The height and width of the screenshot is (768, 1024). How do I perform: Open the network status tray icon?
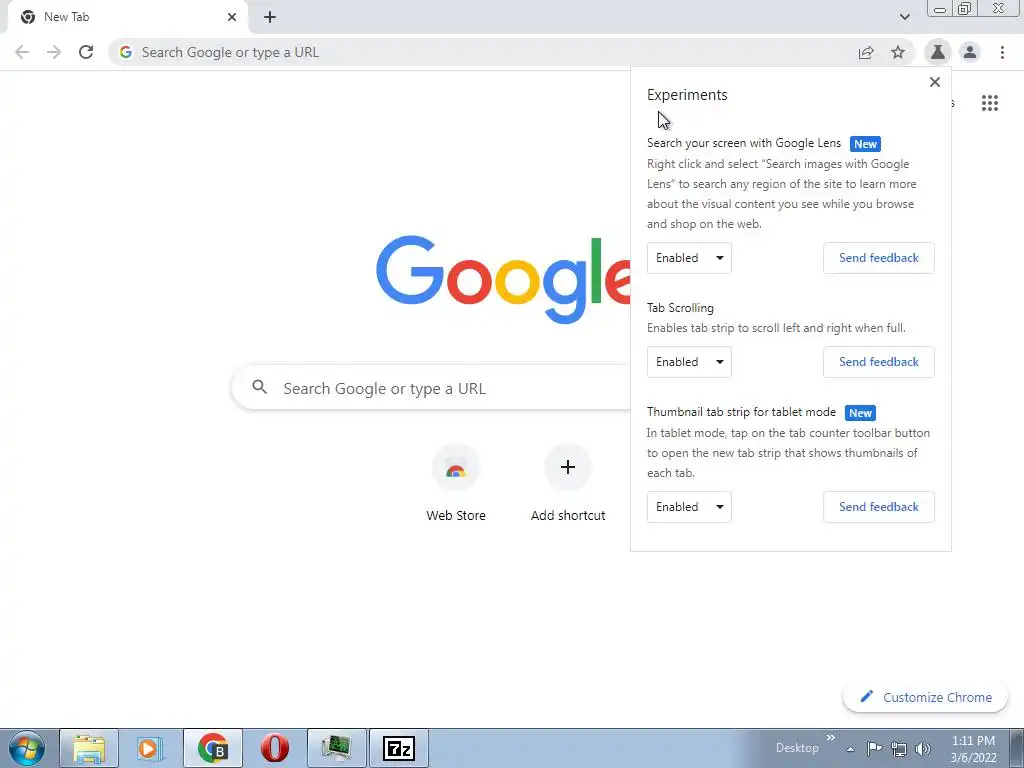click(x=899, y=748)
